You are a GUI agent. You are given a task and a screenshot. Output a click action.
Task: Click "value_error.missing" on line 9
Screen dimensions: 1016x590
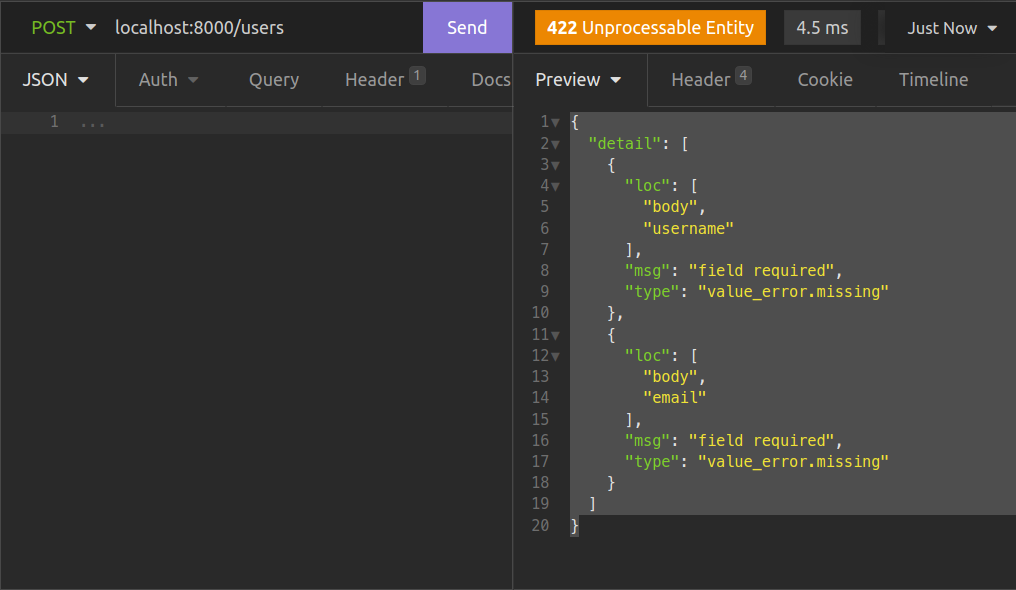(793, 291)
